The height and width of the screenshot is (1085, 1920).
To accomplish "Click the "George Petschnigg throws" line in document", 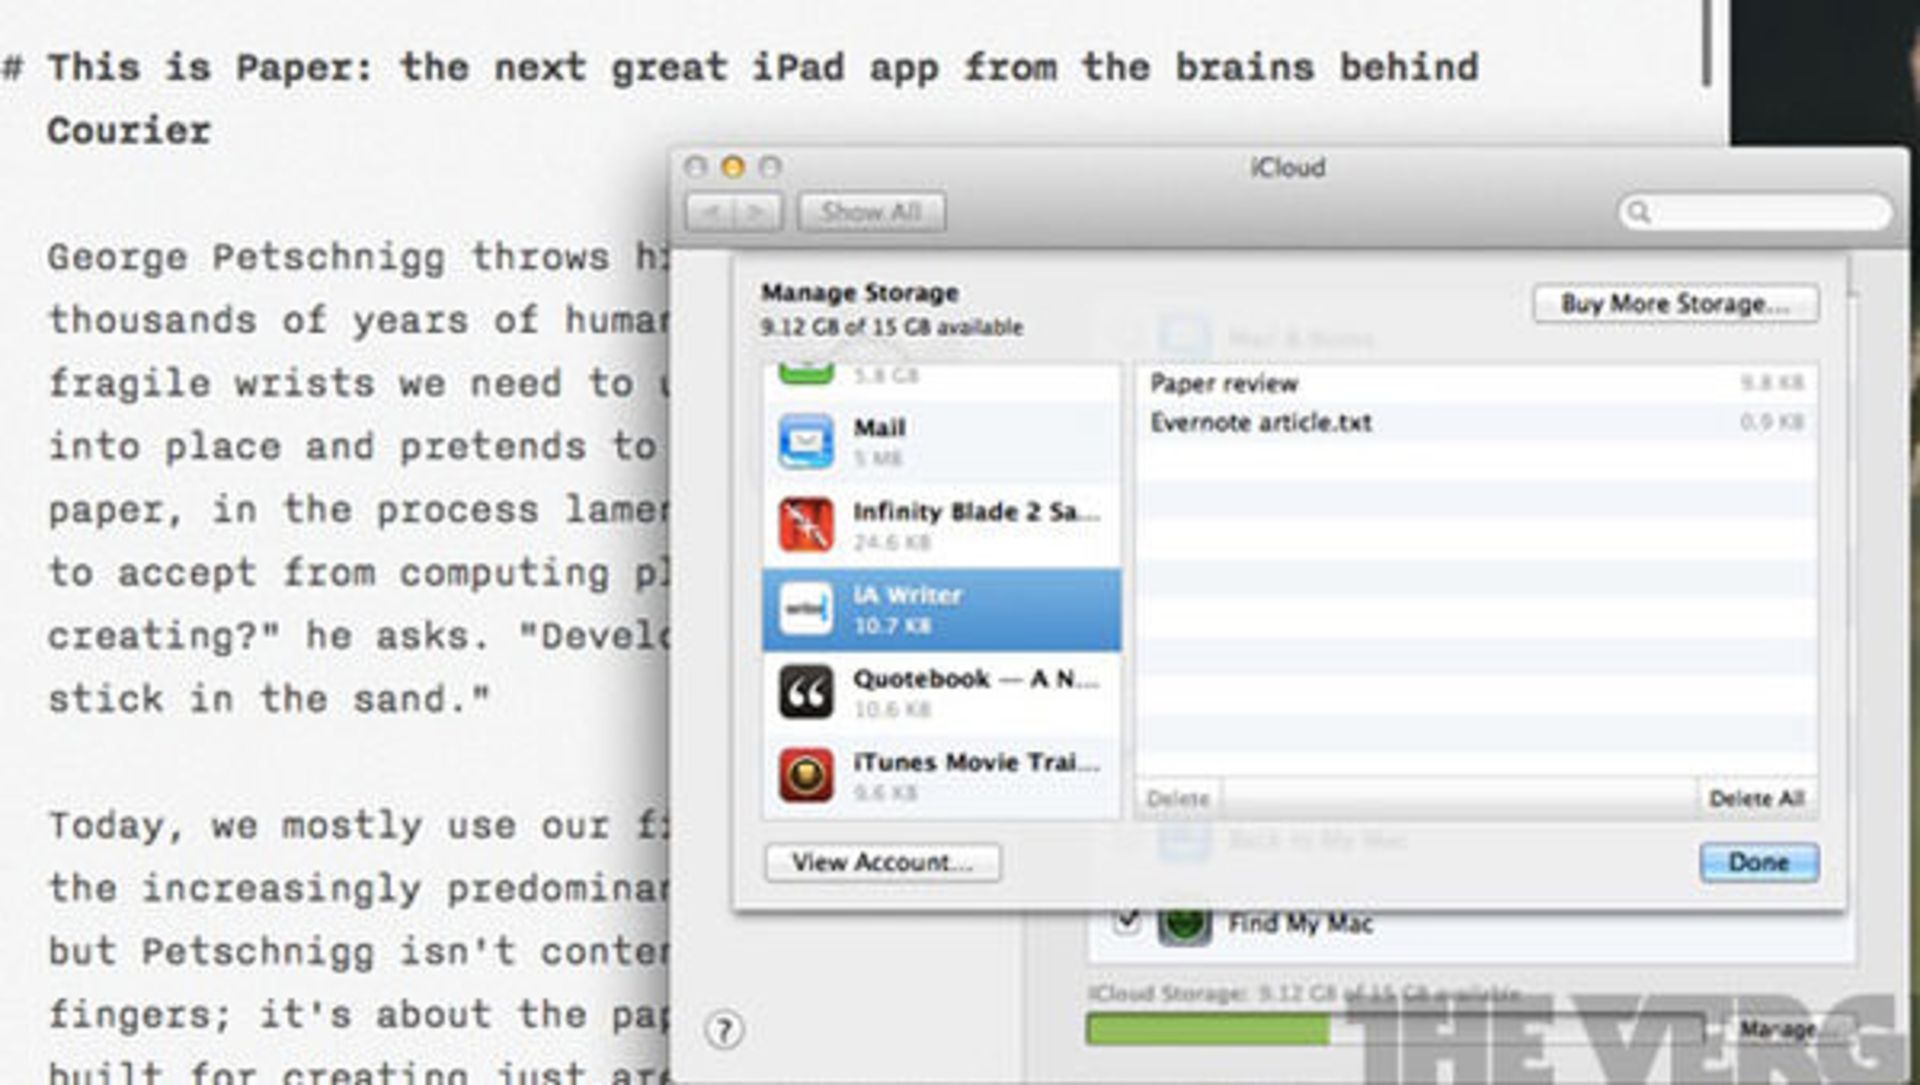I will [359, 257].
